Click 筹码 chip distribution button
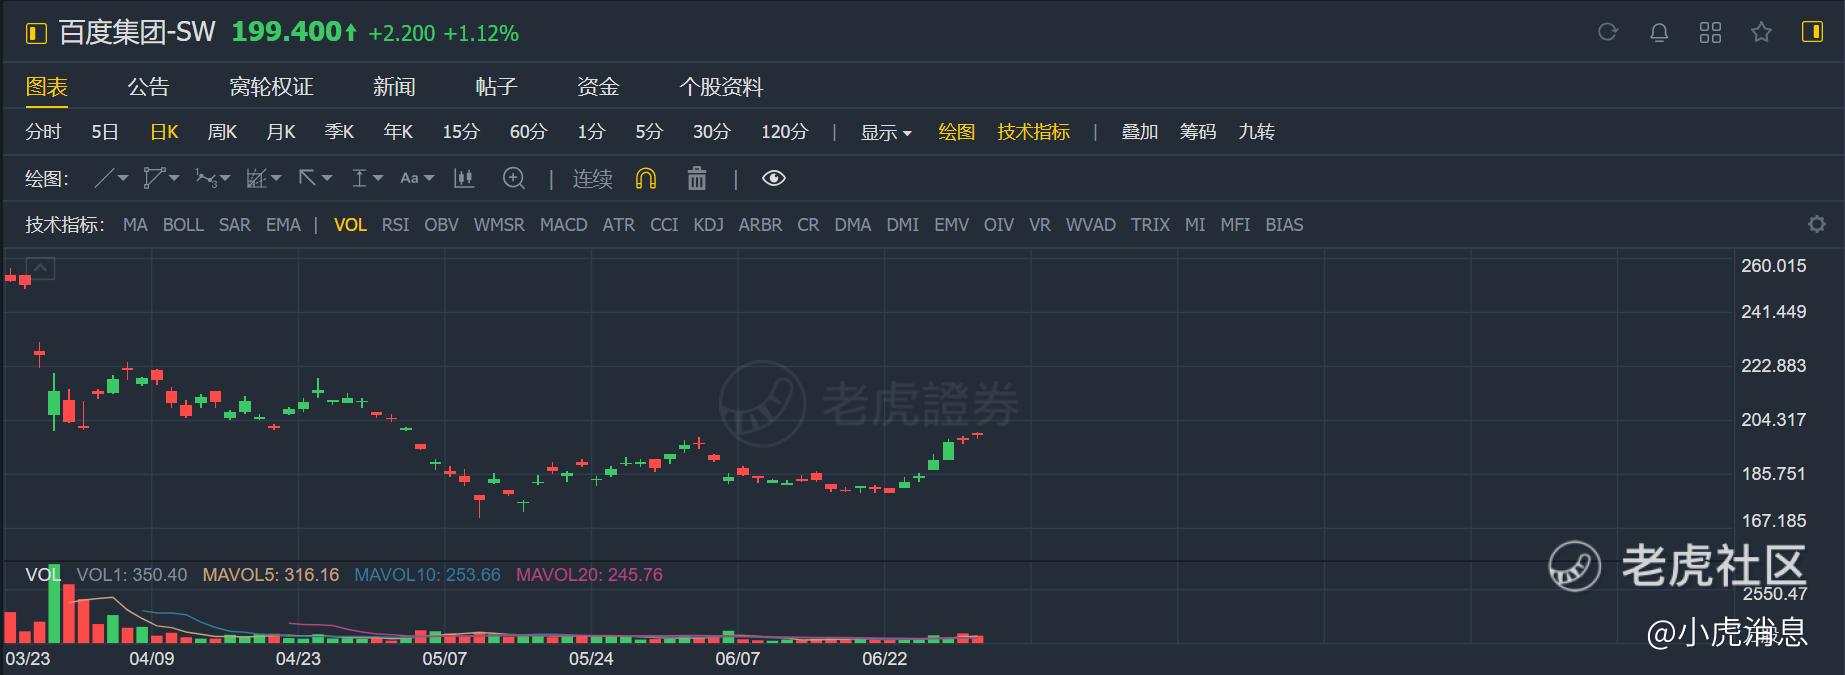The height and width of the screenshot is (675, 1845). point(1198,132)
